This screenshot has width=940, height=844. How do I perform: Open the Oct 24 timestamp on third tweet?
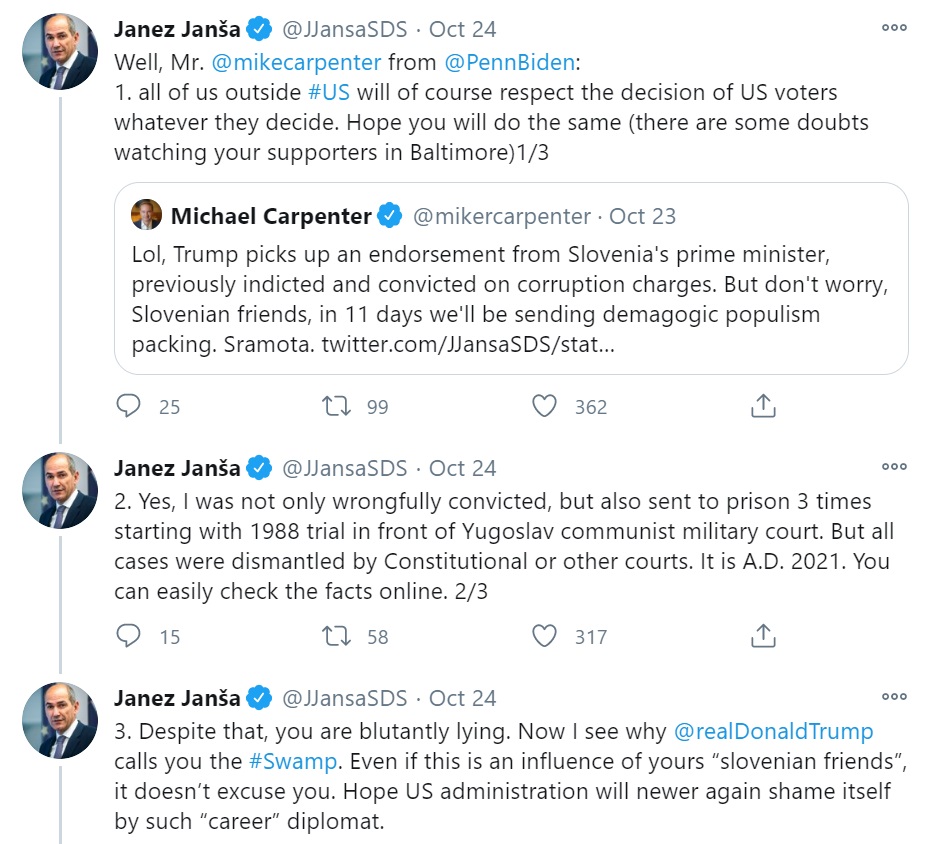click(x=463, y=698)
